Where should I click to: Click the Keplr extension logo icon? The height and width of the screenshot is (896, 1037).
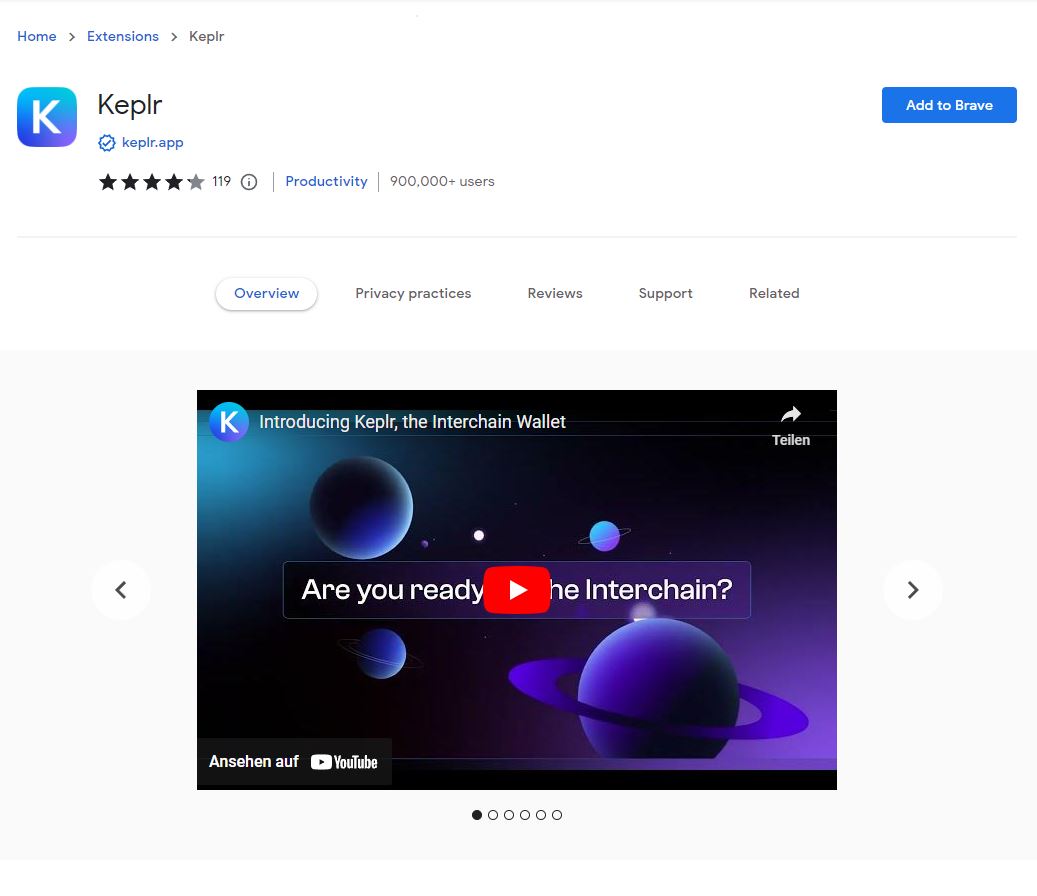[x=47, y=117]
